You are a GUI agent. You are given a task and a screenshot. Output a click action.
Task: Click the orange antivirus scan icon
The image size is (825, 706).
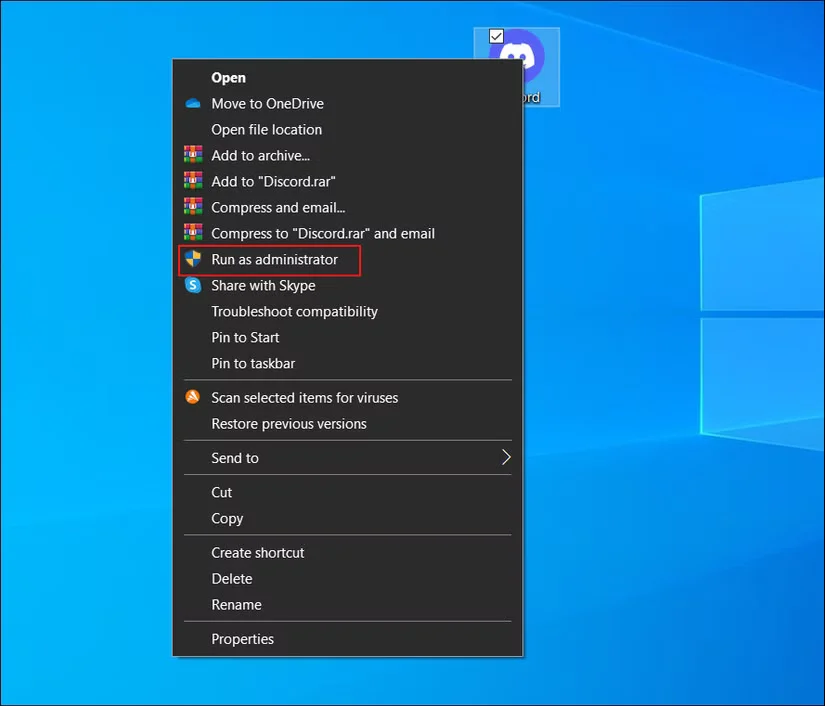pos(193,398)
